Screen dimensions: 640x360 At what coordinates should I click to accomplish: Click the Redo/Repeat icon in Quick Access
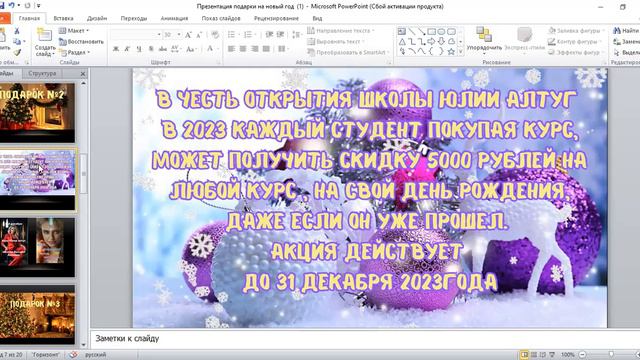(x=27, y=6)
